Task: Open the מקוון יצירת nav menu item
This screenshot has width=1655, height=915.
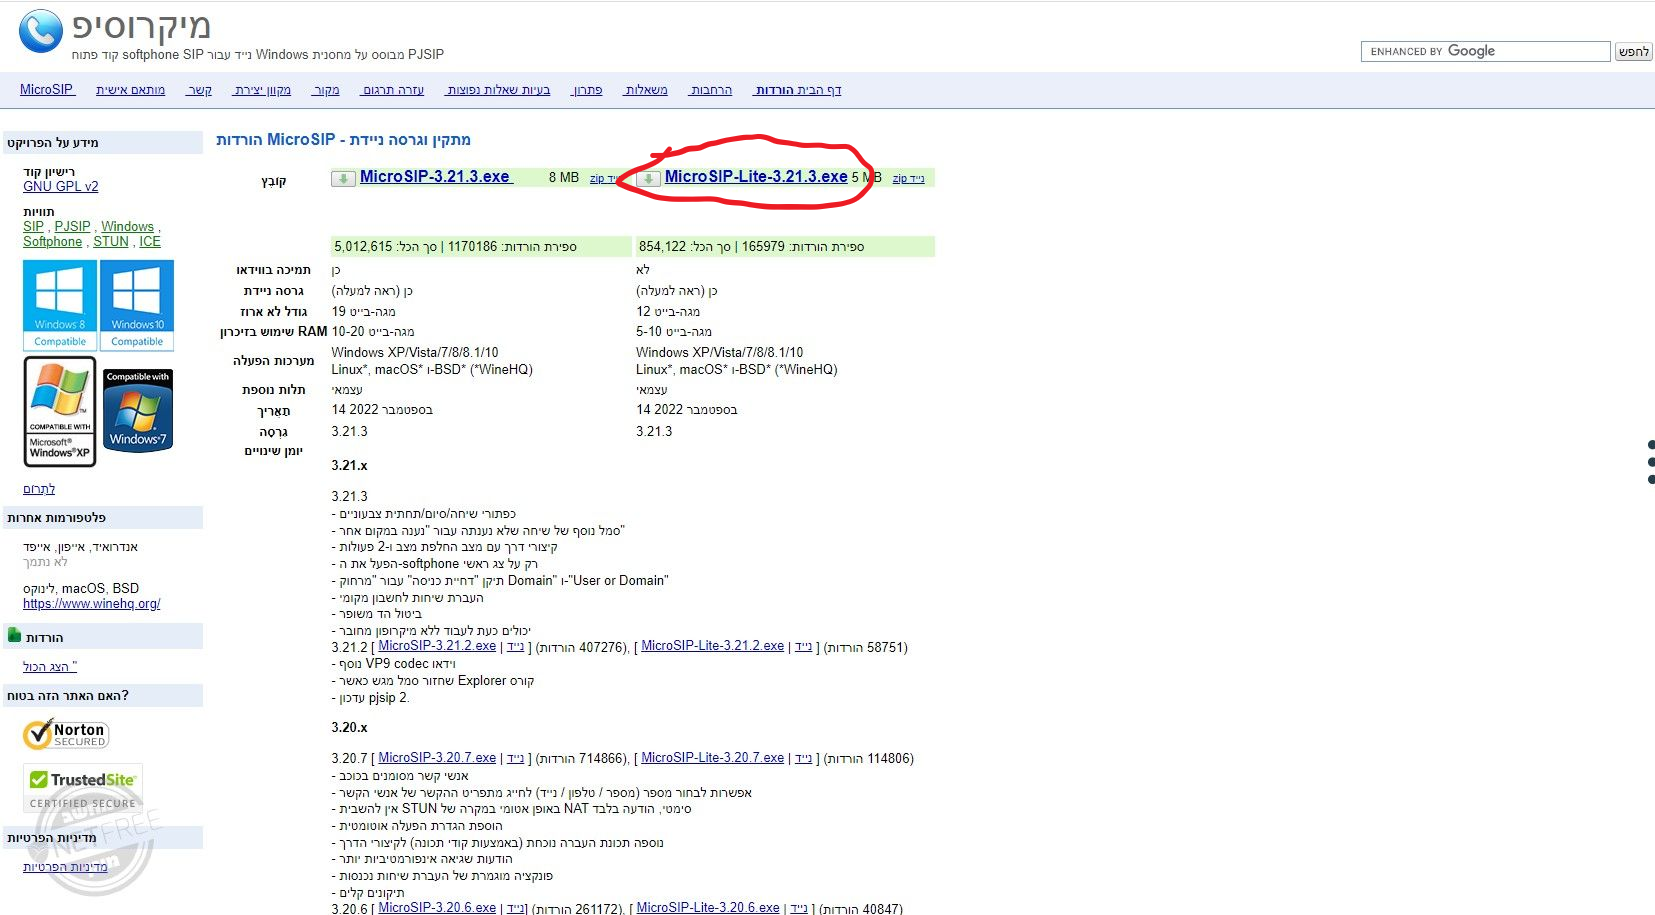Action: point(263,90)
